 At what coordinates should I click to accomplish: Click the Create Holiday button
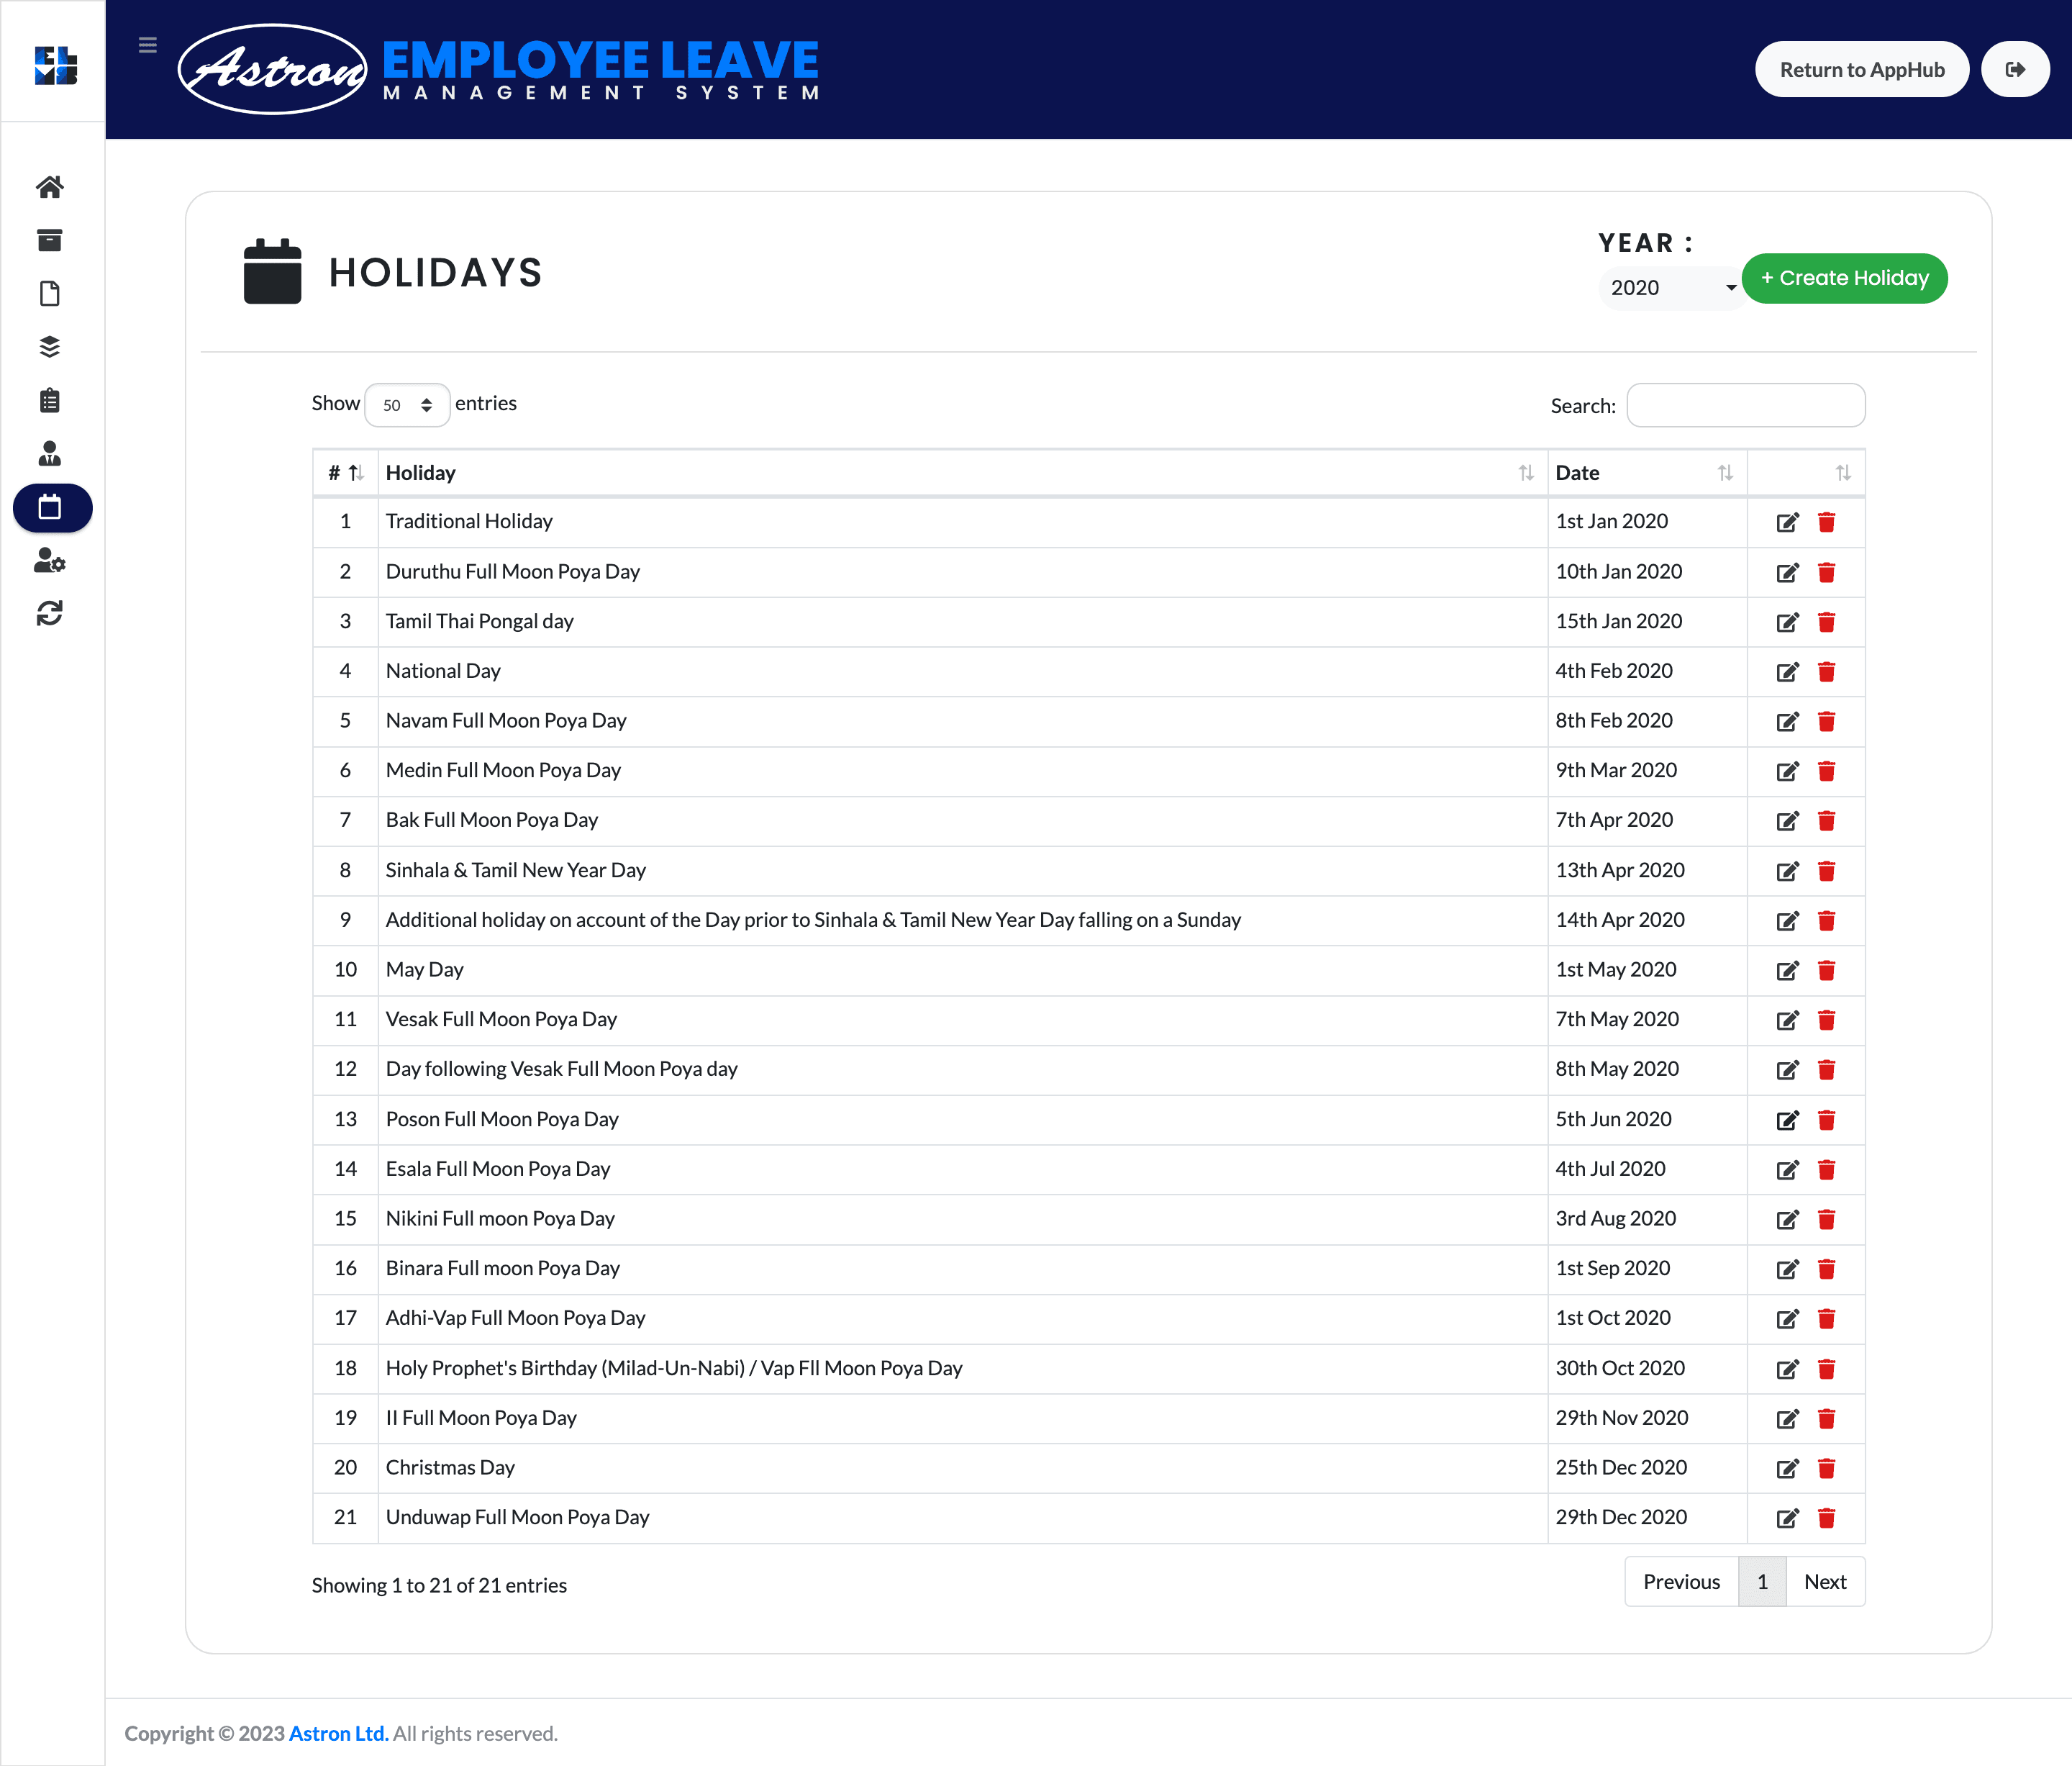pyautogui.click(x=1844, y=278)
